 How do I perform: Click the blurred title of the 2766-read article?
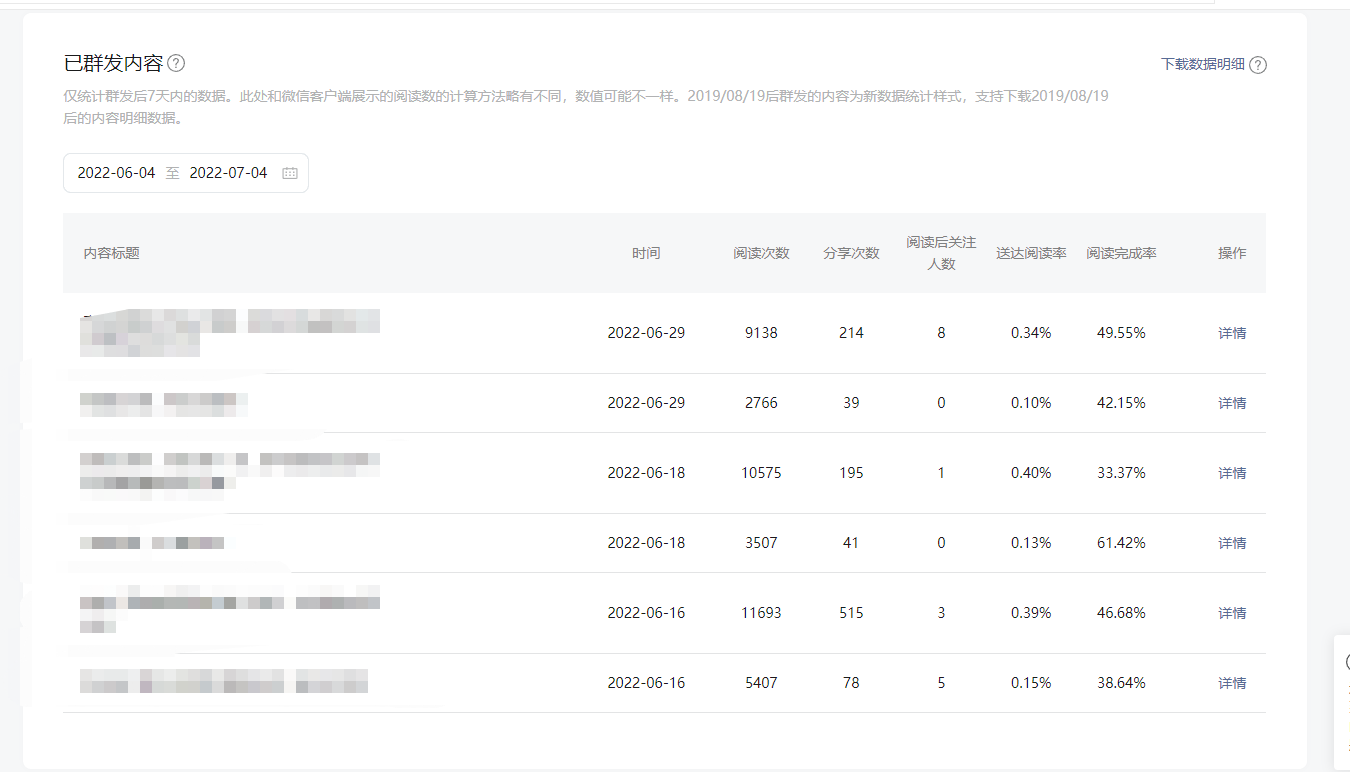(163, 403)
